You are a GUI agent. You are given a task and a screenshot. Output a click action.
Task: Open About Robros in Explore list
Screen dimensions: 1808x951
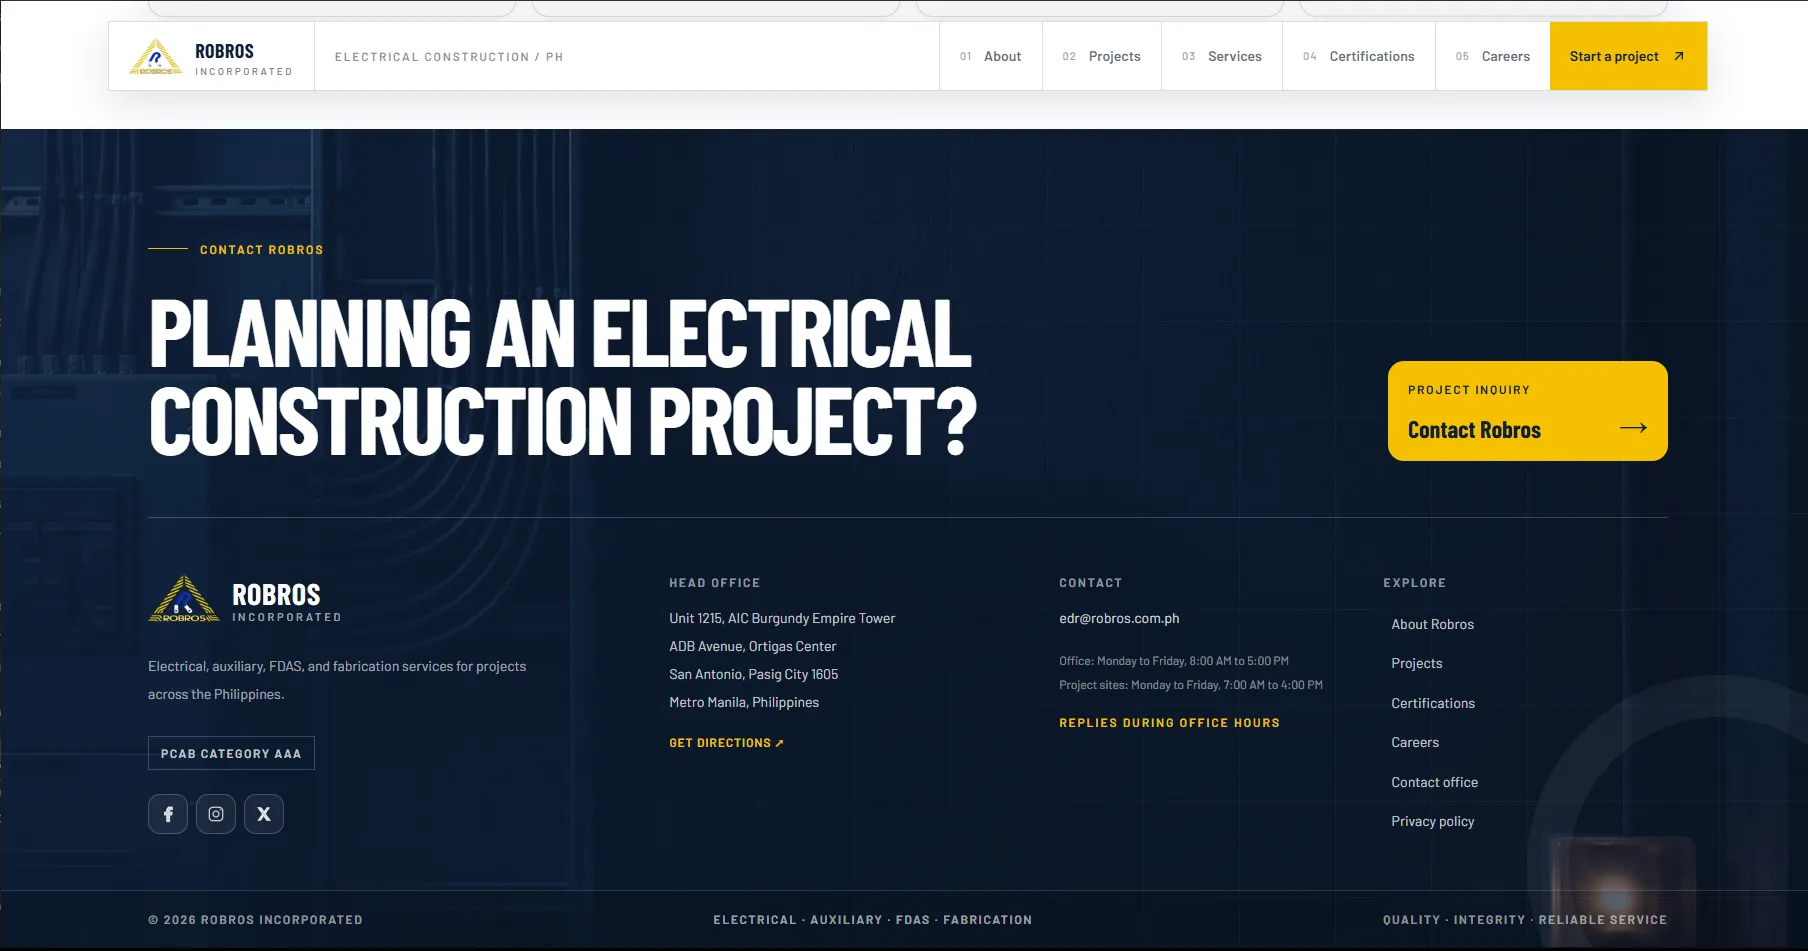tap(1432, 625)
